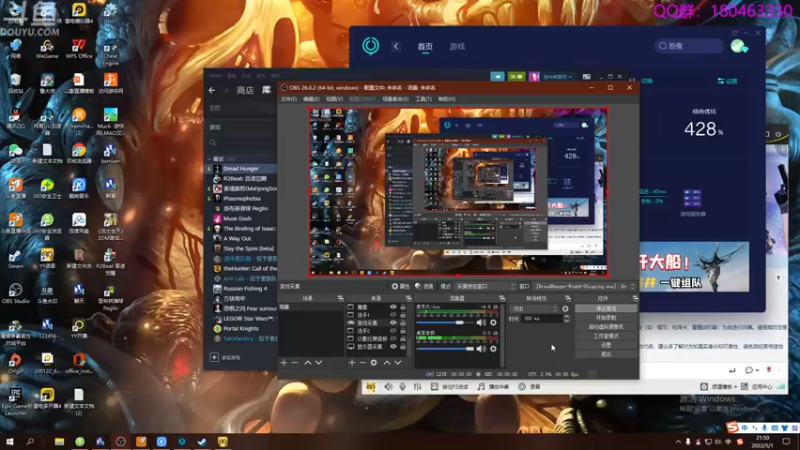This screenshot has height=450, width=800.
Task: Collapse the recent games group in Steam
Action: pos(209,159)
